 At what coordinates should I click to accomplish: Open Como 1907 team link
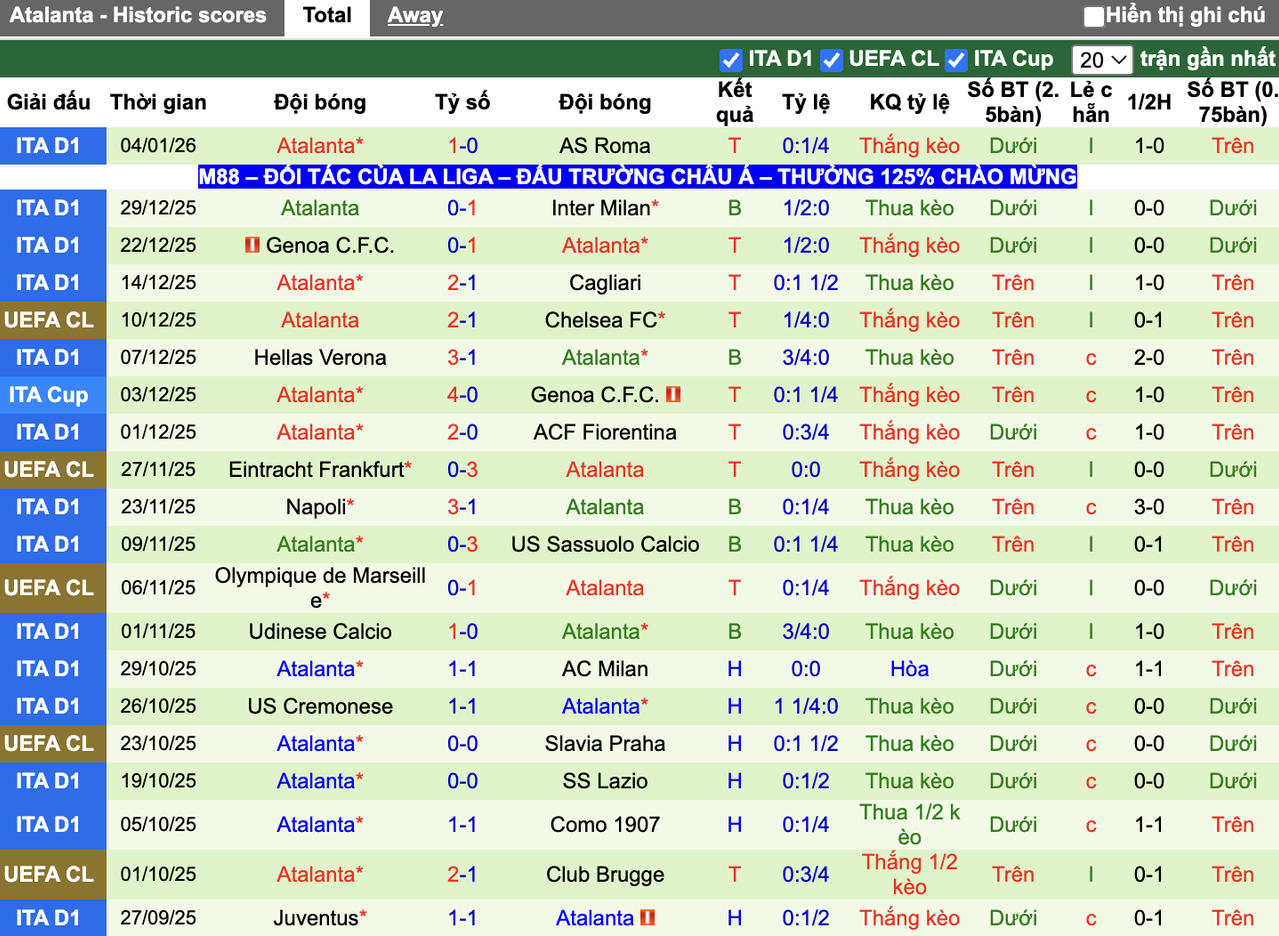[605, 825]
